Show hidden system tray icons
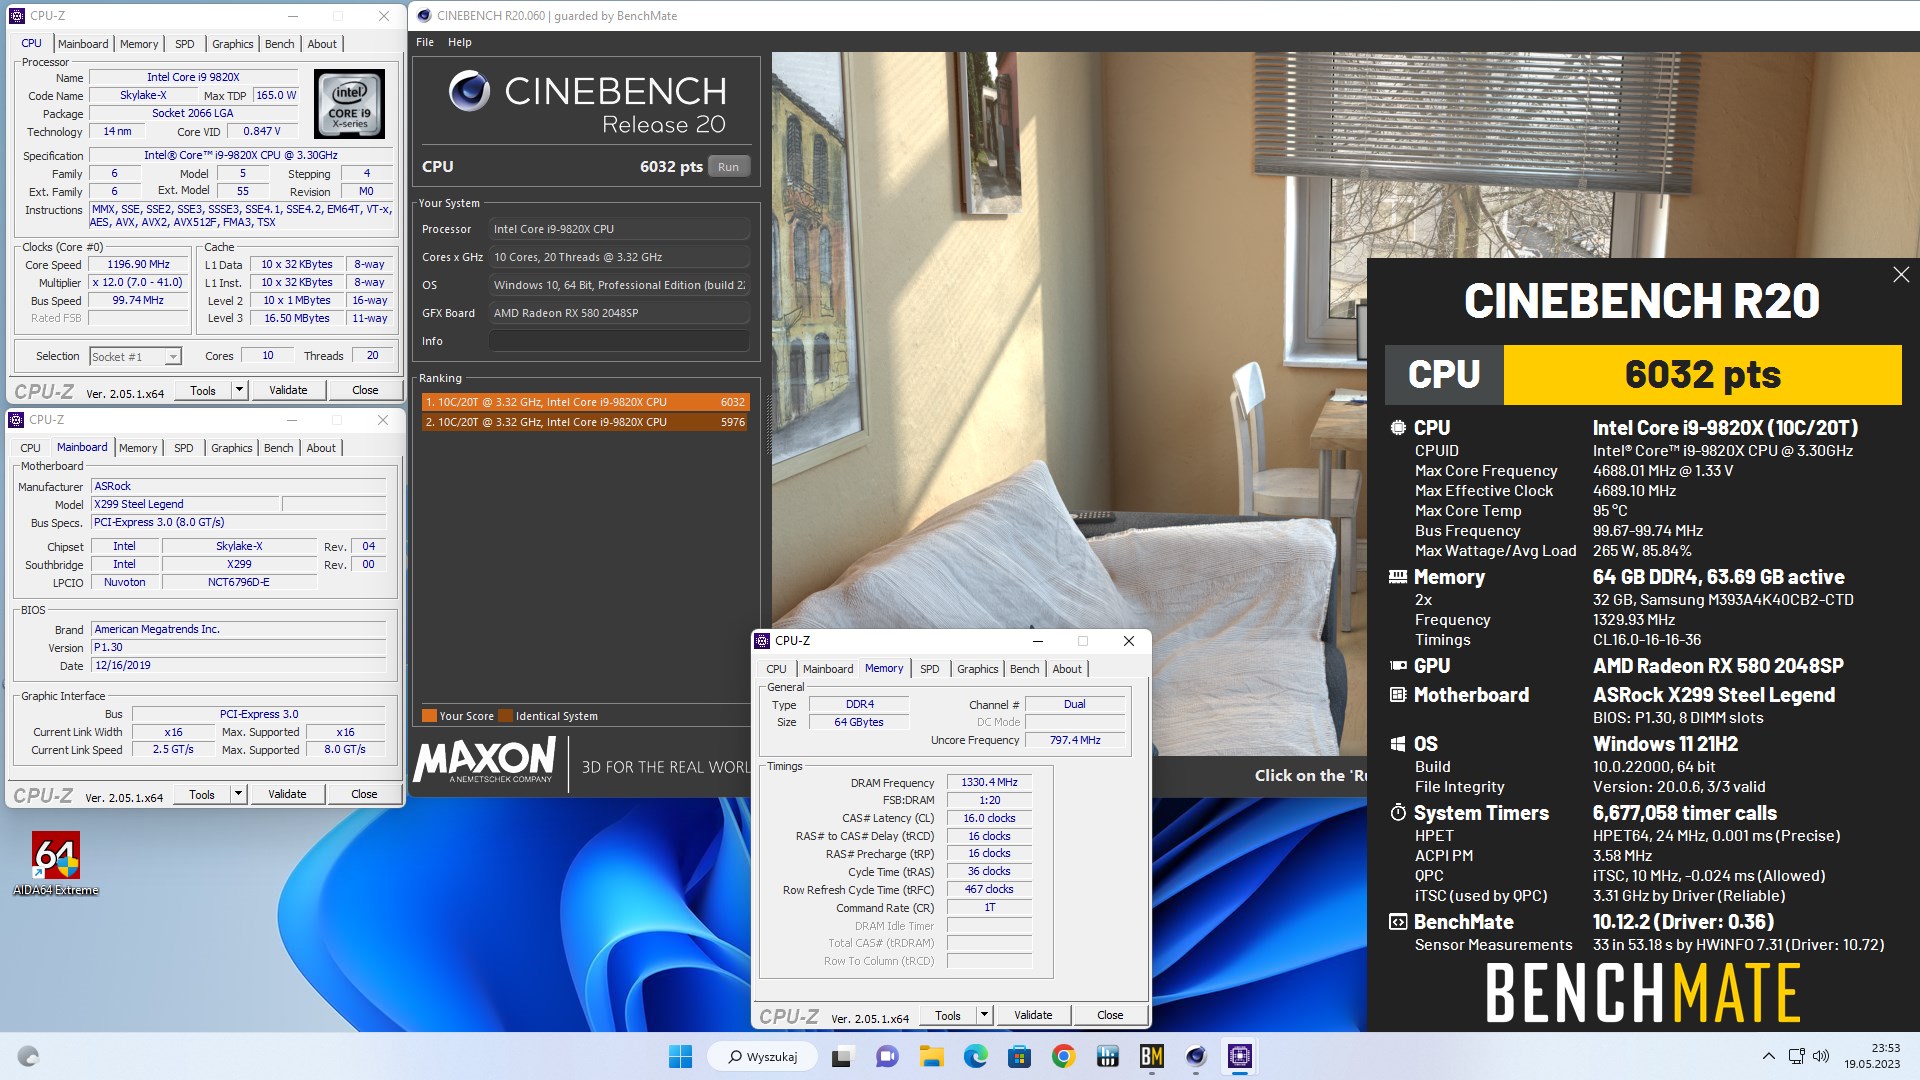Image resolution: width=1920 pixels, height=1080 pixels. pyautogui.click(x=1768, y=1056)
